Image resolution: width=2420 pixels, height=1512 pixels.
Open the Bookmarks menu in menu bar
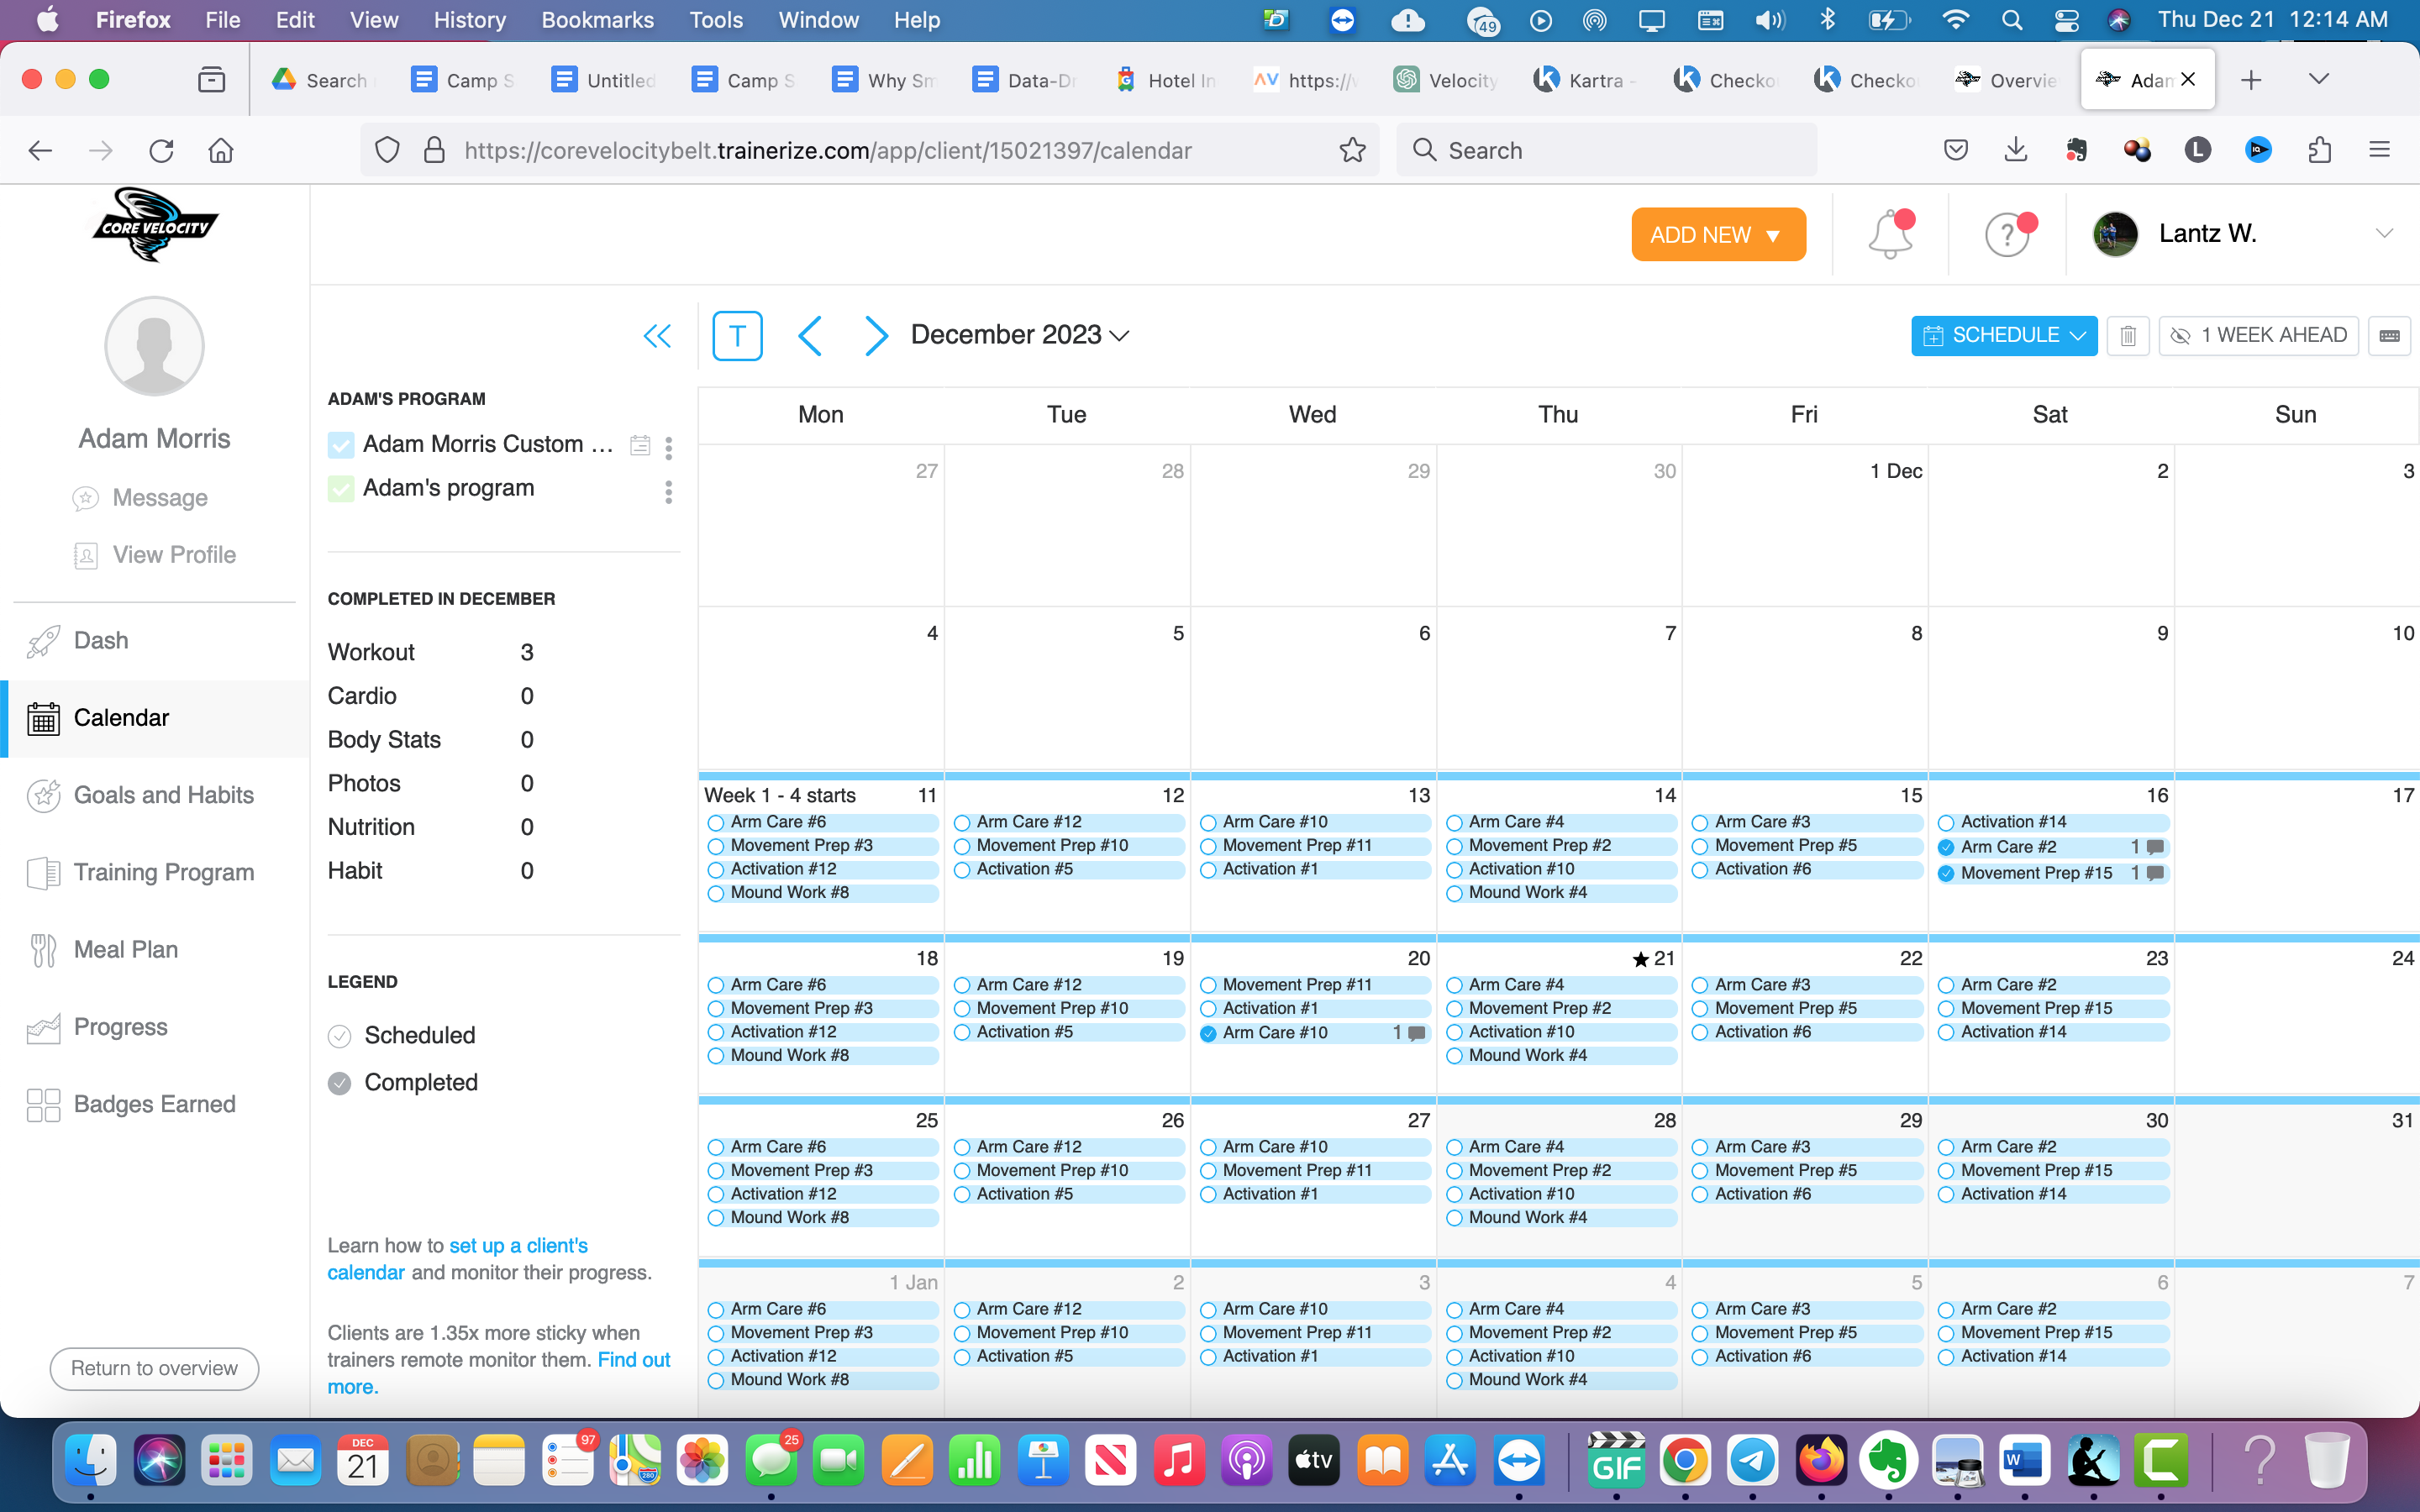597,20
